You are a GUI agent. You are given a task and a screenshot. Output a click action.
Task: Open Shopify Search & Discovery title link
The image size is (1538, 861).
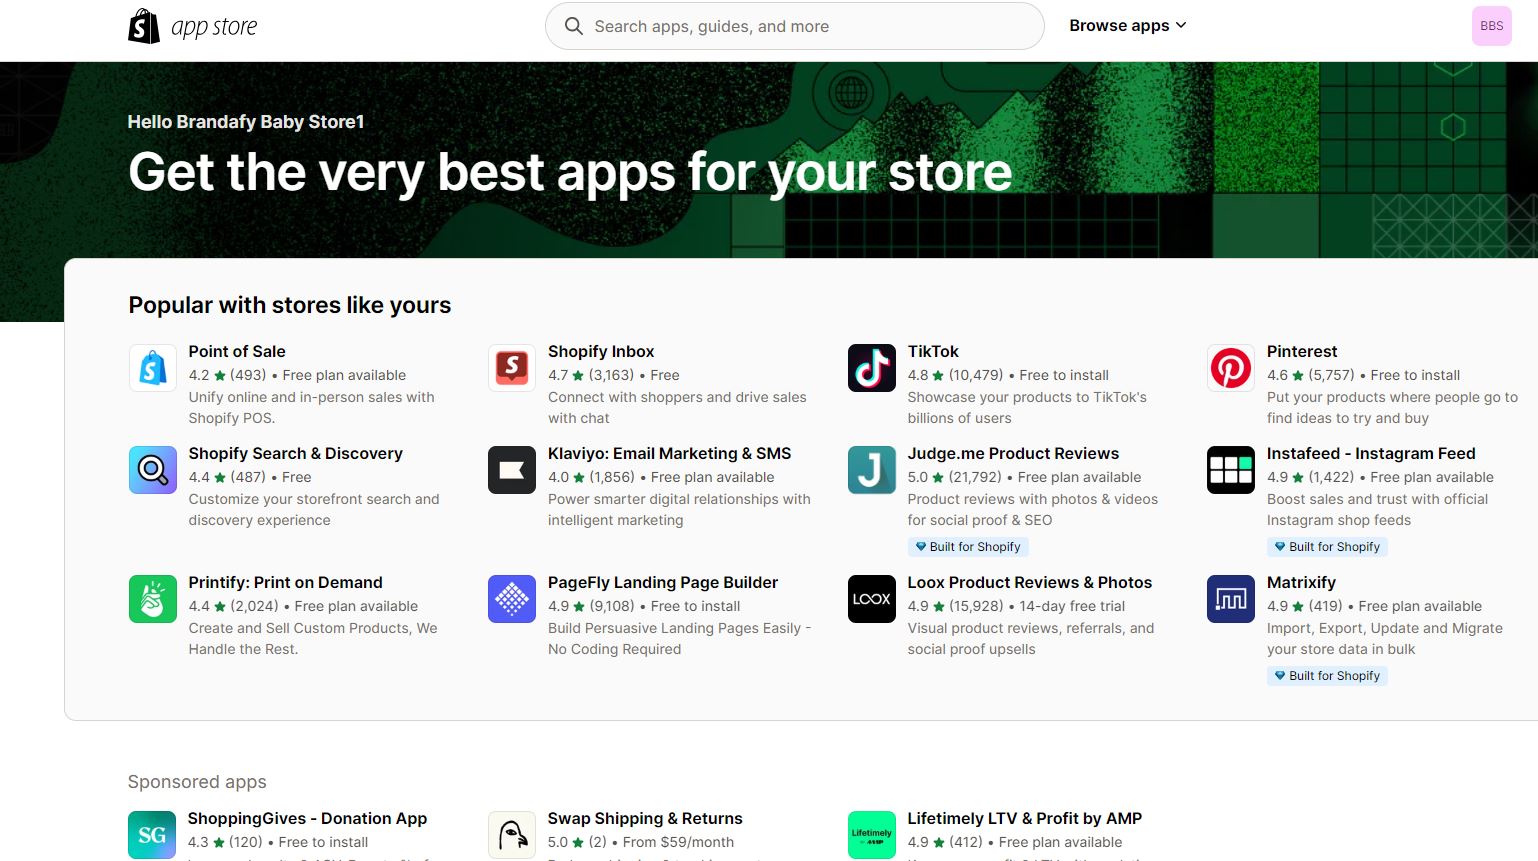click(296, 454)
